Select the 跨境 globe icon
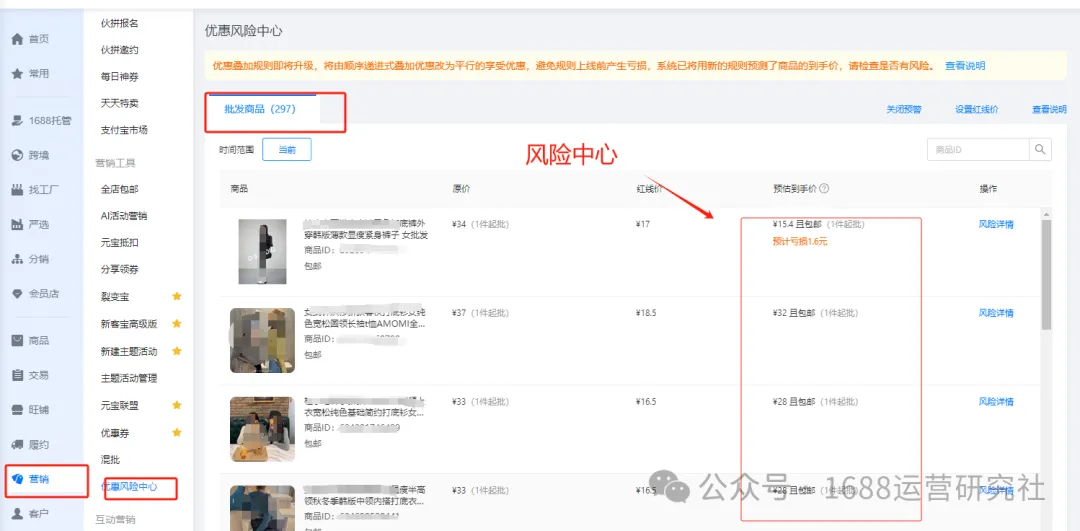 tap(17, 155)
